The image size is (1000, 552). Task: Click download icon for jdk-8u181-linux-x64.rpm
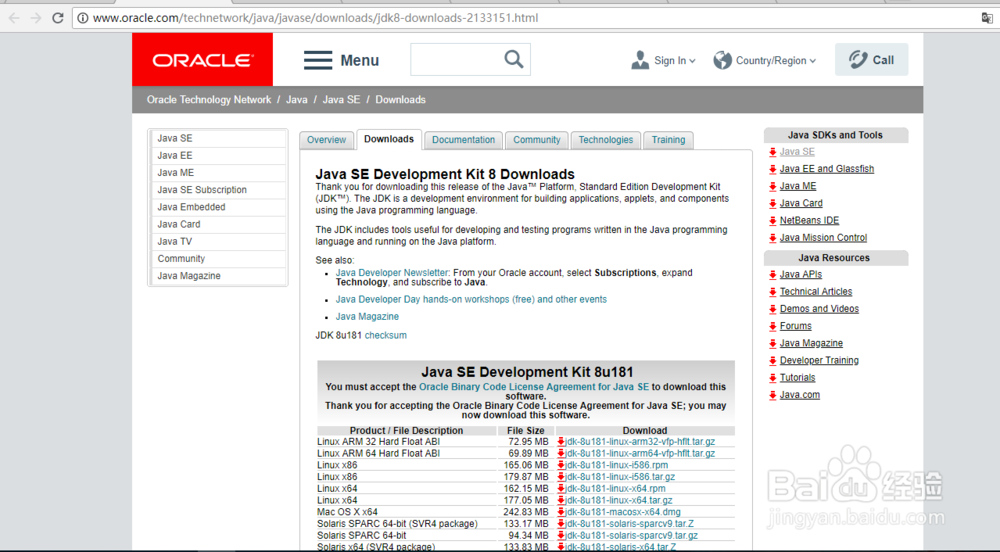(561, 488)
